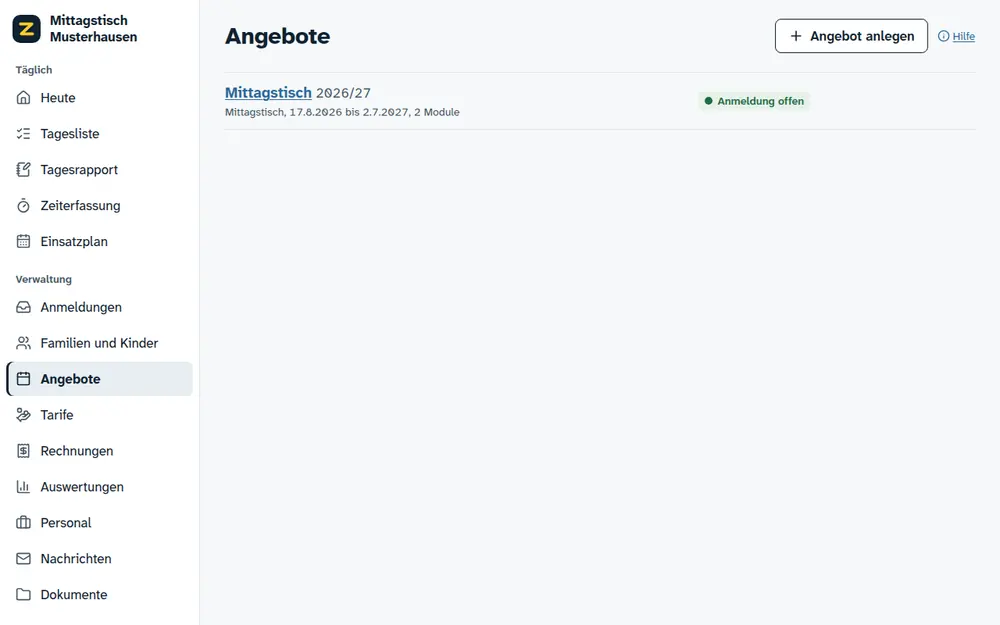Open Rechnungen

(x=99, y=451)
